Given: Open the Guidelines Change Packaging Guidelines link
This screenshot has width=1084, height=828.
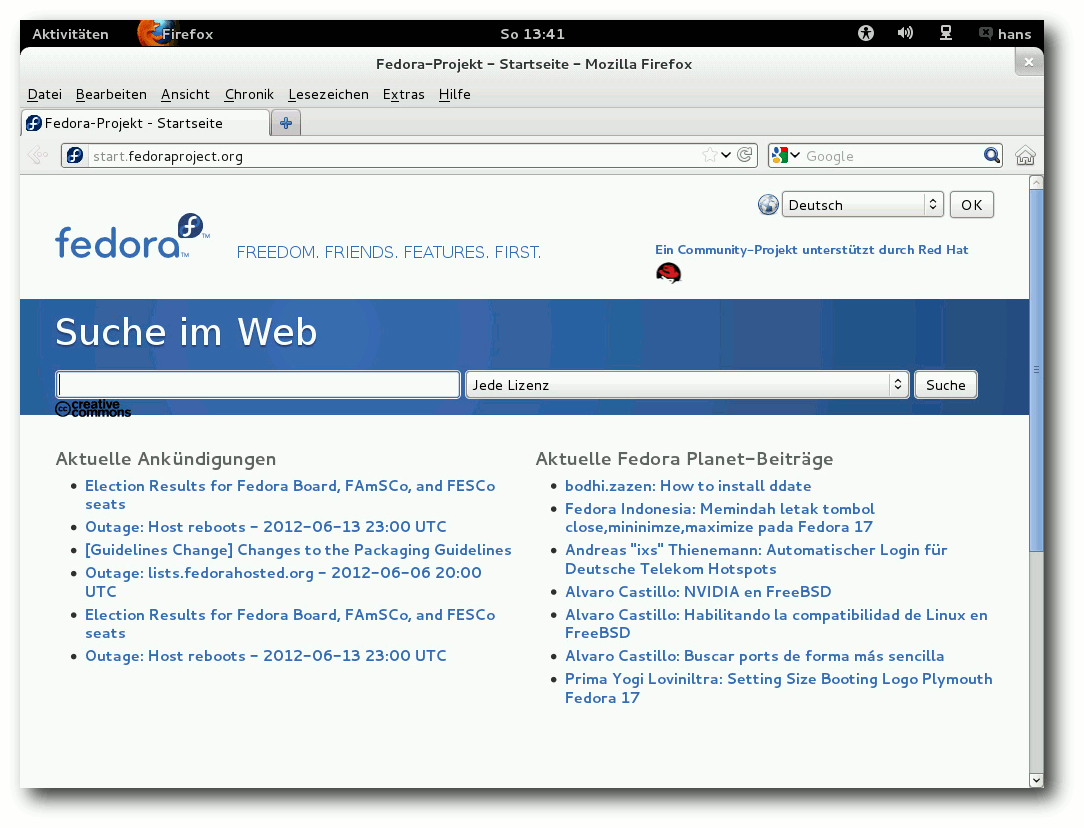Looking at the screenshot, I should coord(298,549).
